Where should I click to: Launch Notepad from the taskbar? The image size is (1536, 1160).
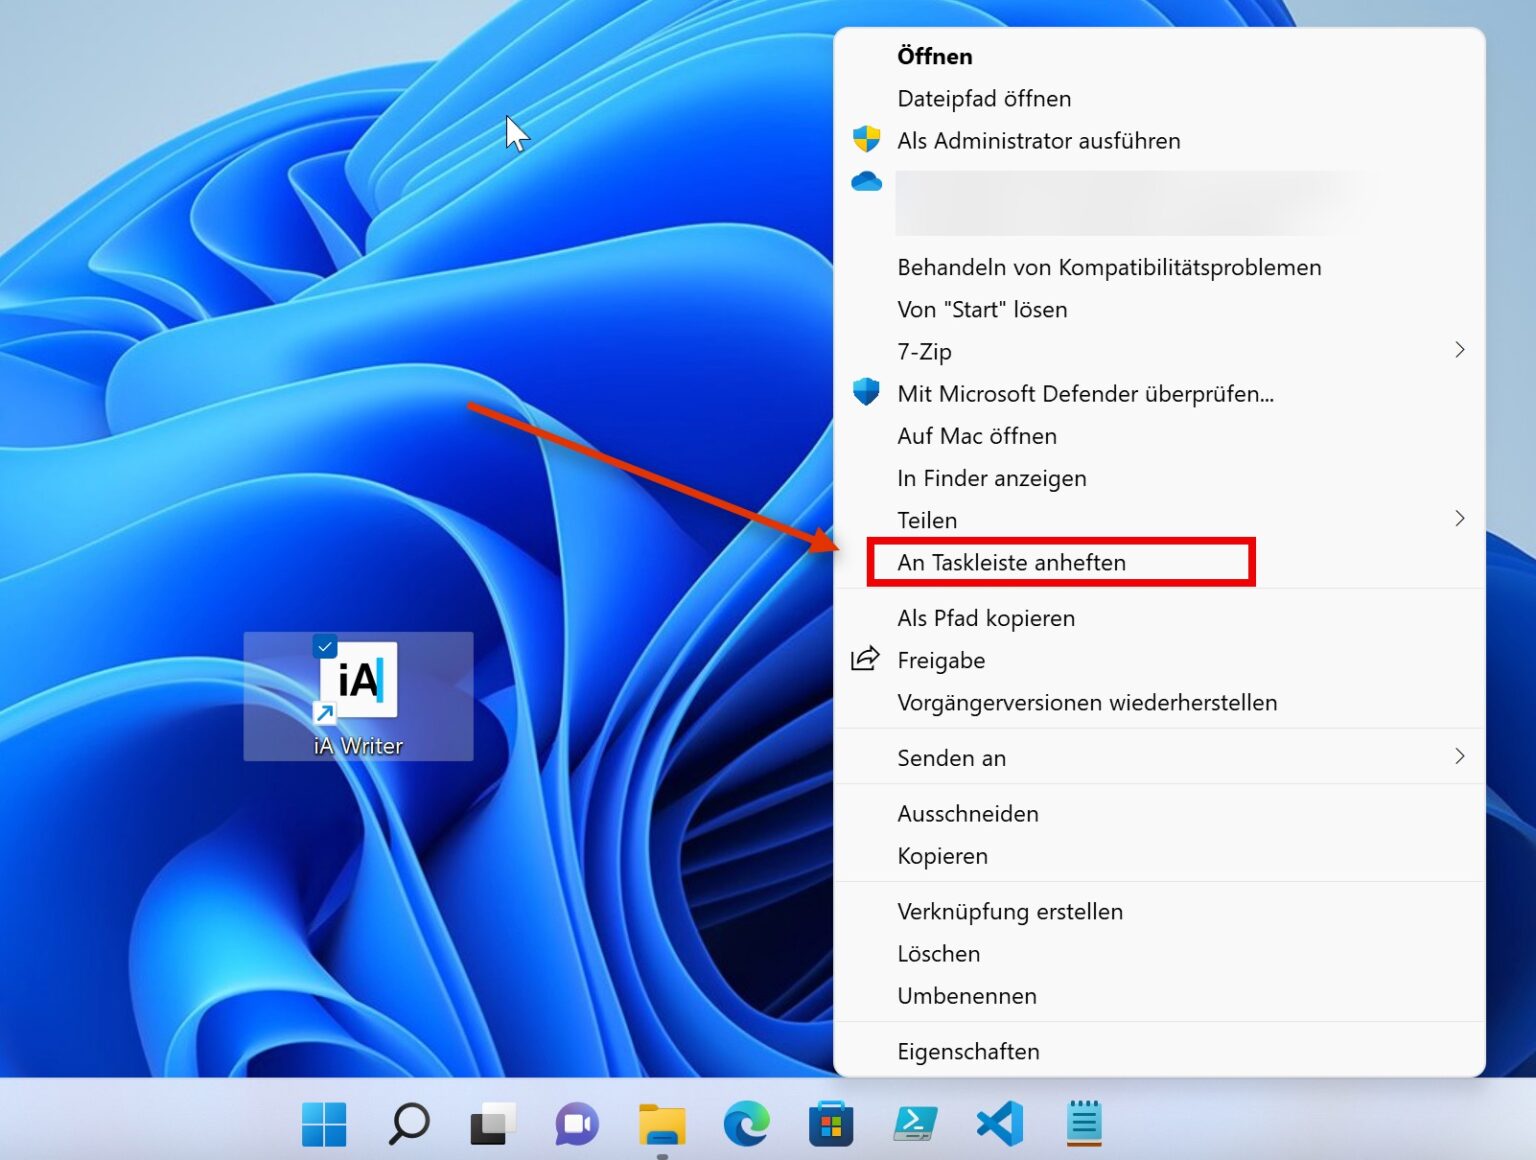(1083, 1122)
